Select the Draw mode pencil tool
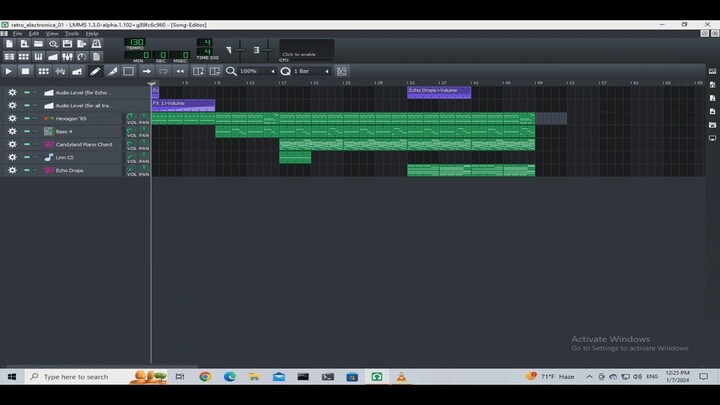Viewport: 720px width, 405px height. point(96,71)
